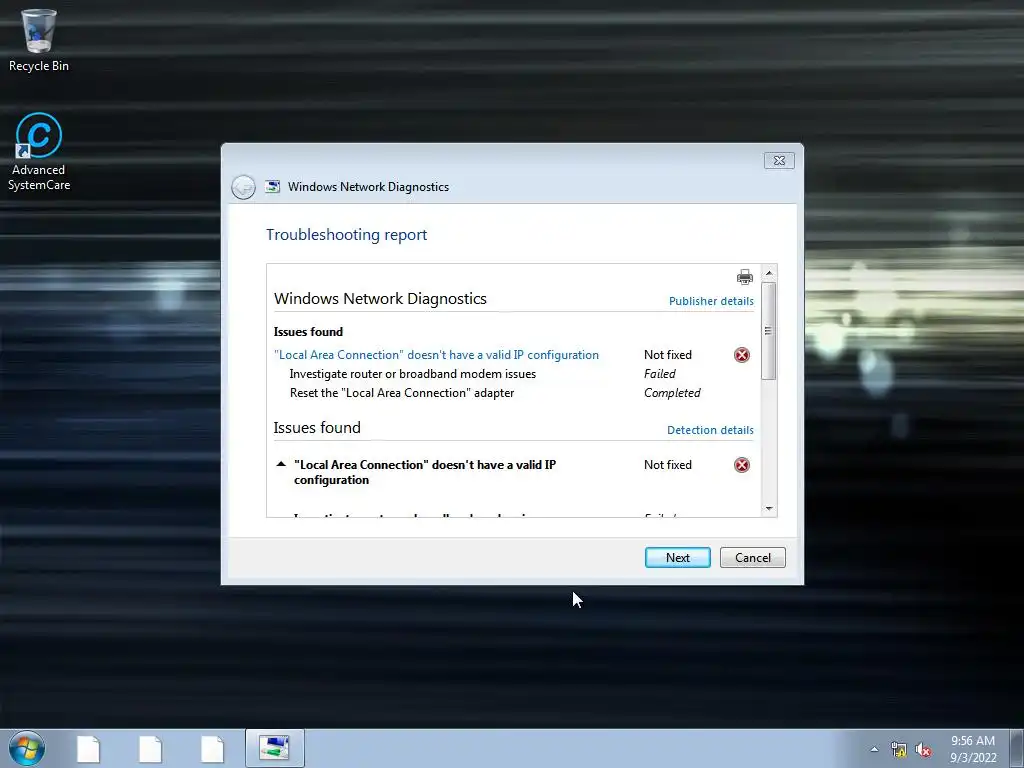Click the Show desktop strip at the taskbar end

click(1017, 748)
